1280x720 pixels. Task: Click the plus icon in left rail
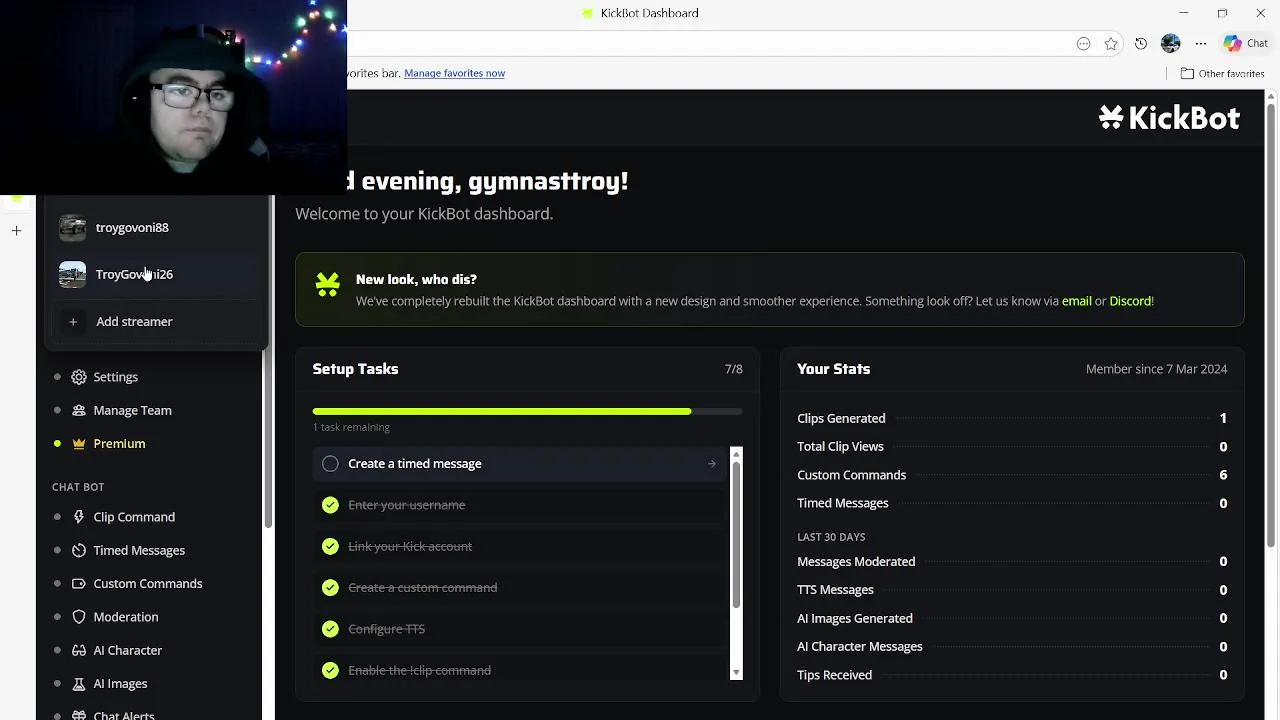tap(16, 230)
